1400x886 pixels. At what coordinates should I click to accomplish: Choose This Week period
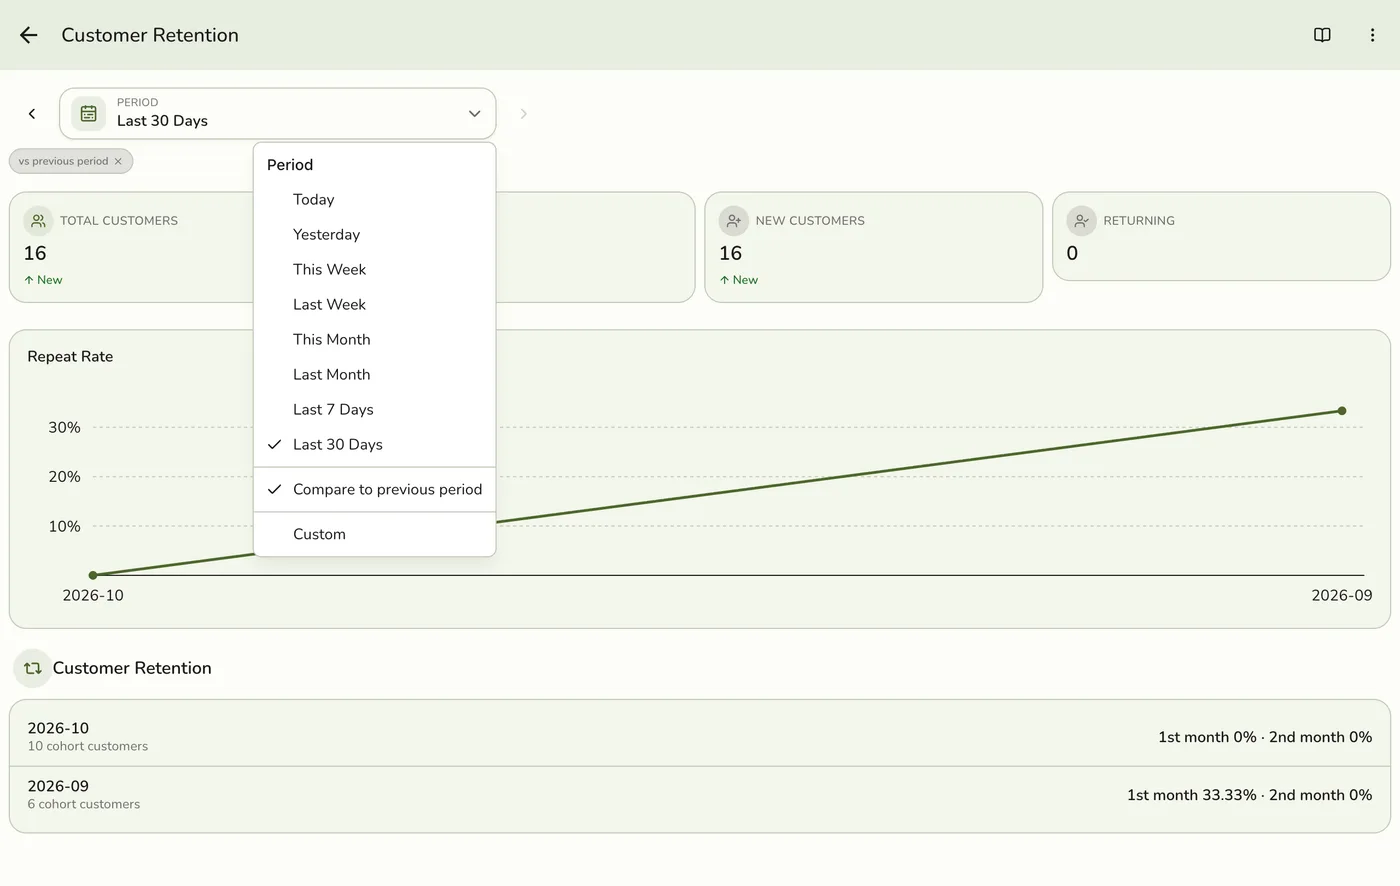pyautogui.click(x=375, y=270)
